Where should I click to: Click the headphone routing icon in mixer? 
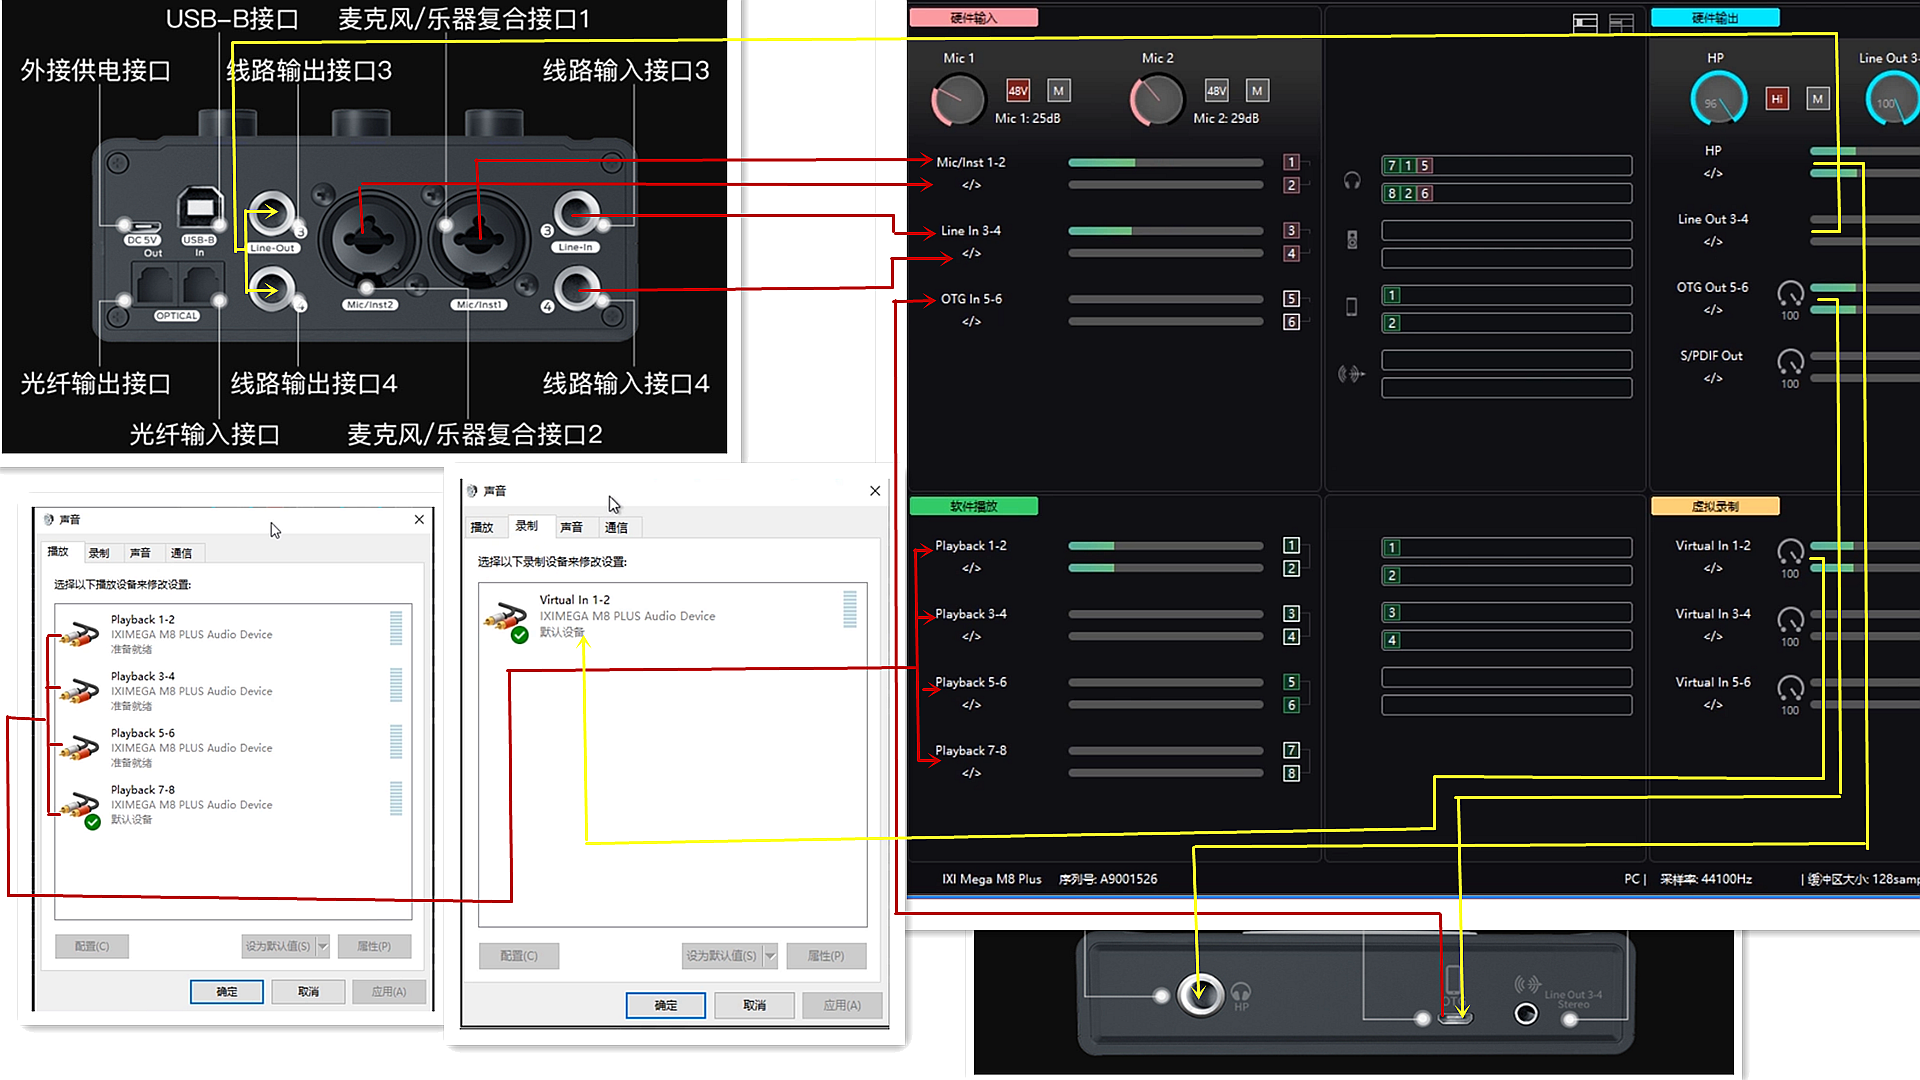(1352, 182)
